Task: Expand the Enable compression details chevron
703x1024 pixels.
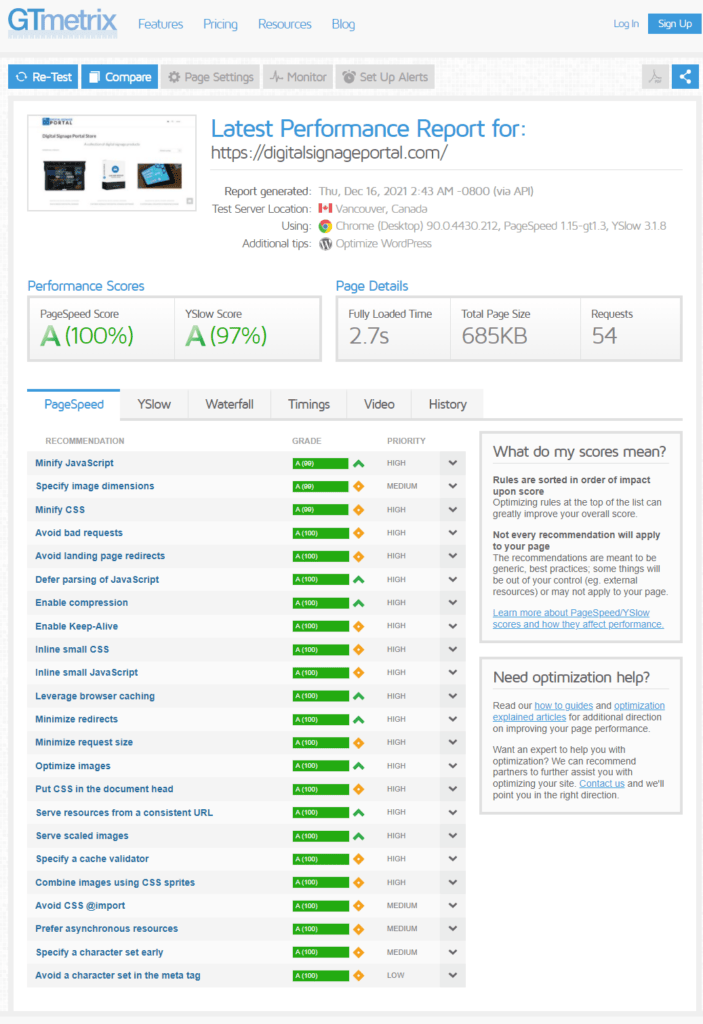Action: tap(453, 603)
